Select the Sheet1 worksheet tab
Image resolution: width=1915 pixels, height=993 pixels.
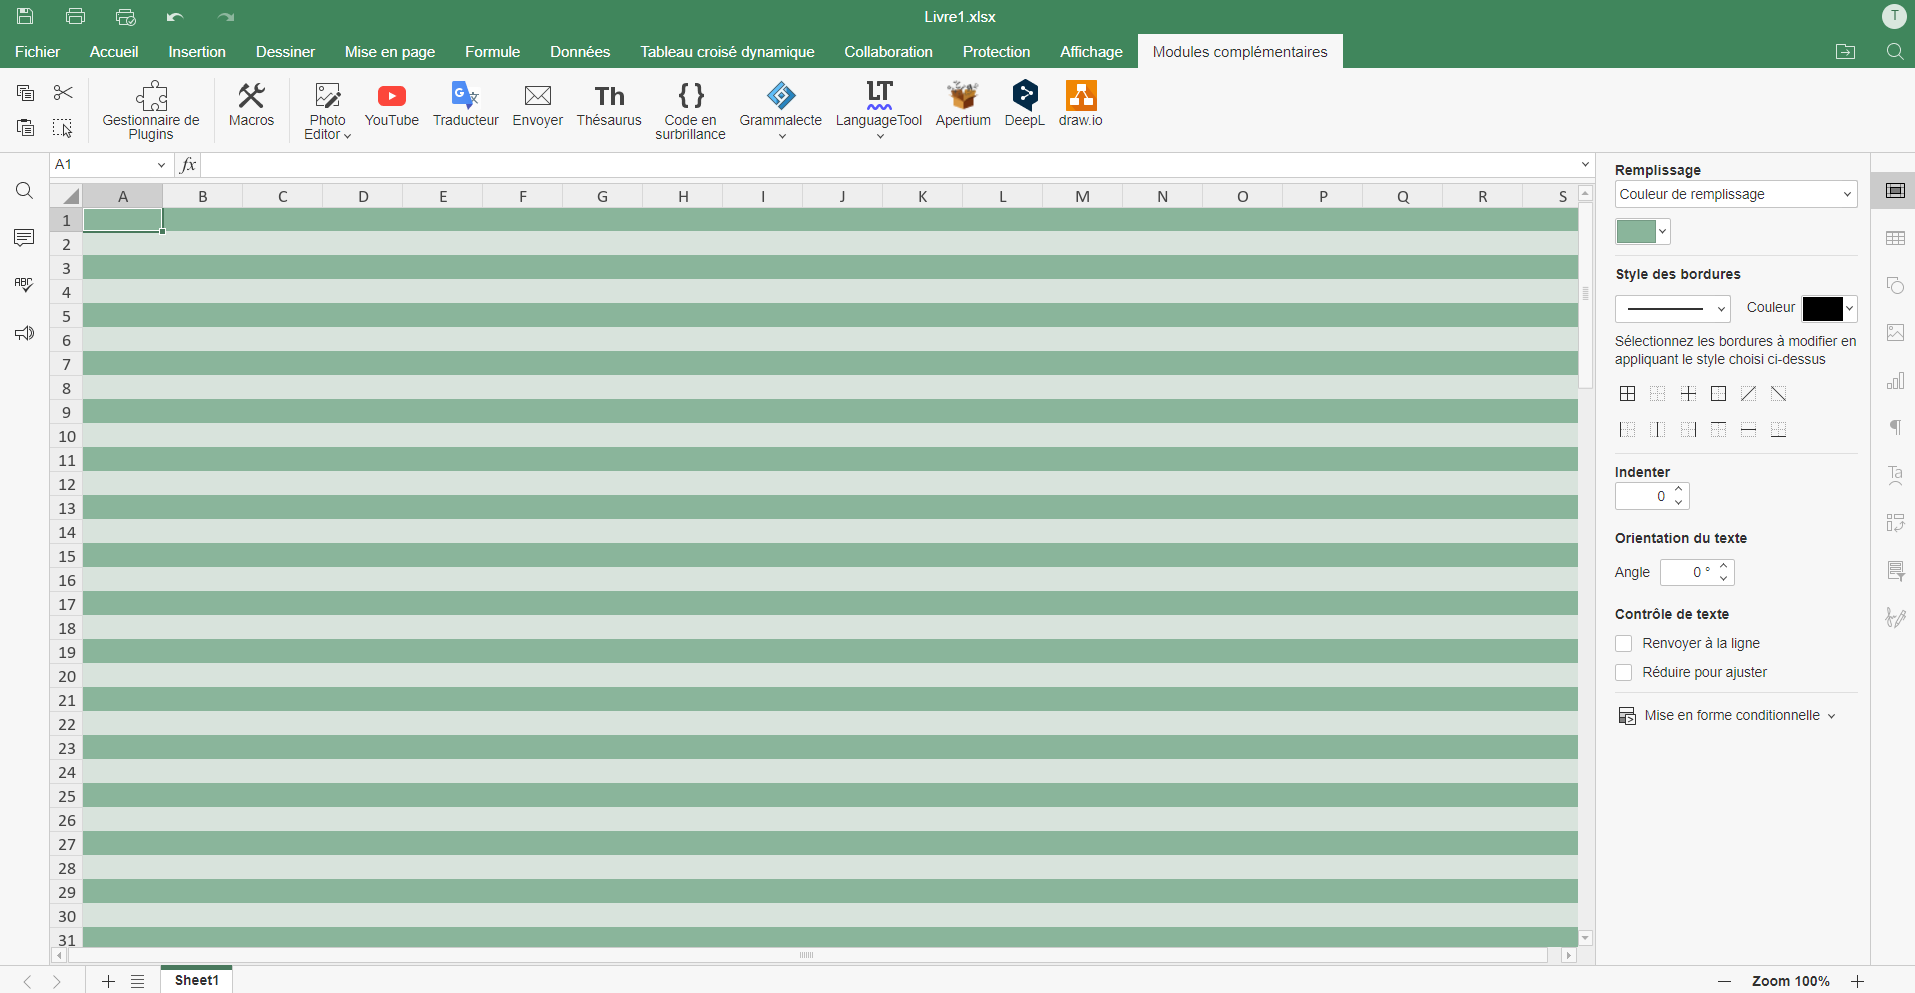pos(196,981)
